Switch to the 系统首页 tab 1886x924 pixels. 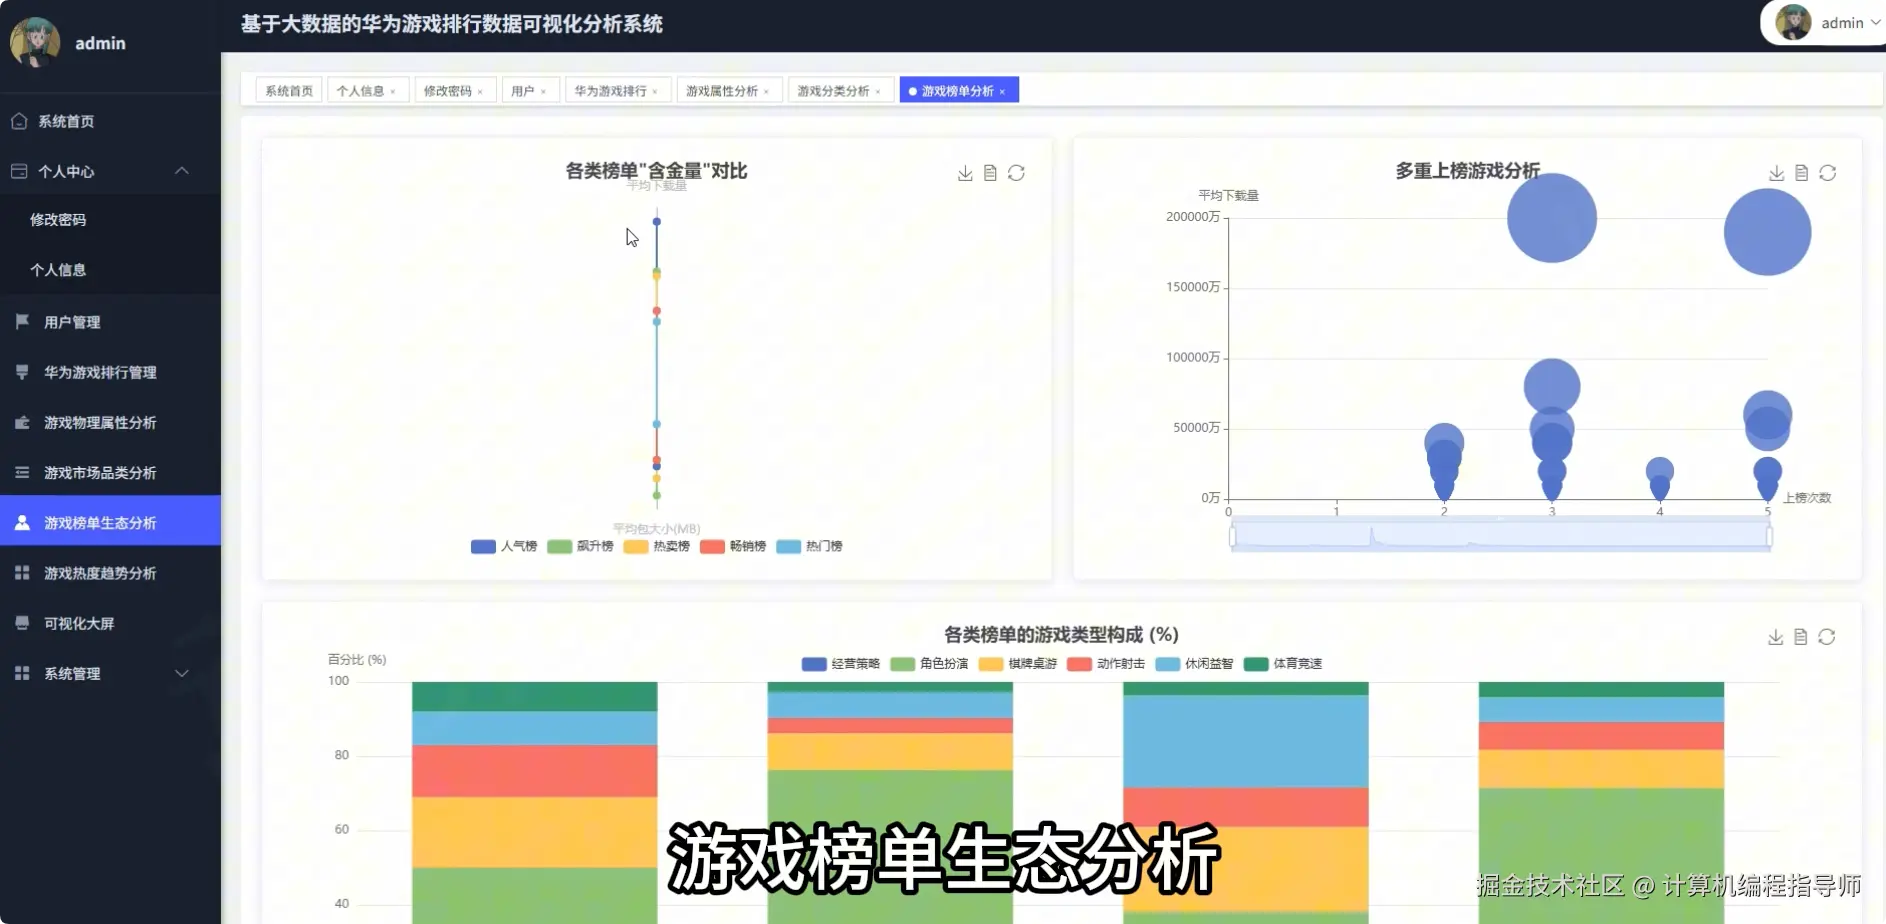click(289, 91)
